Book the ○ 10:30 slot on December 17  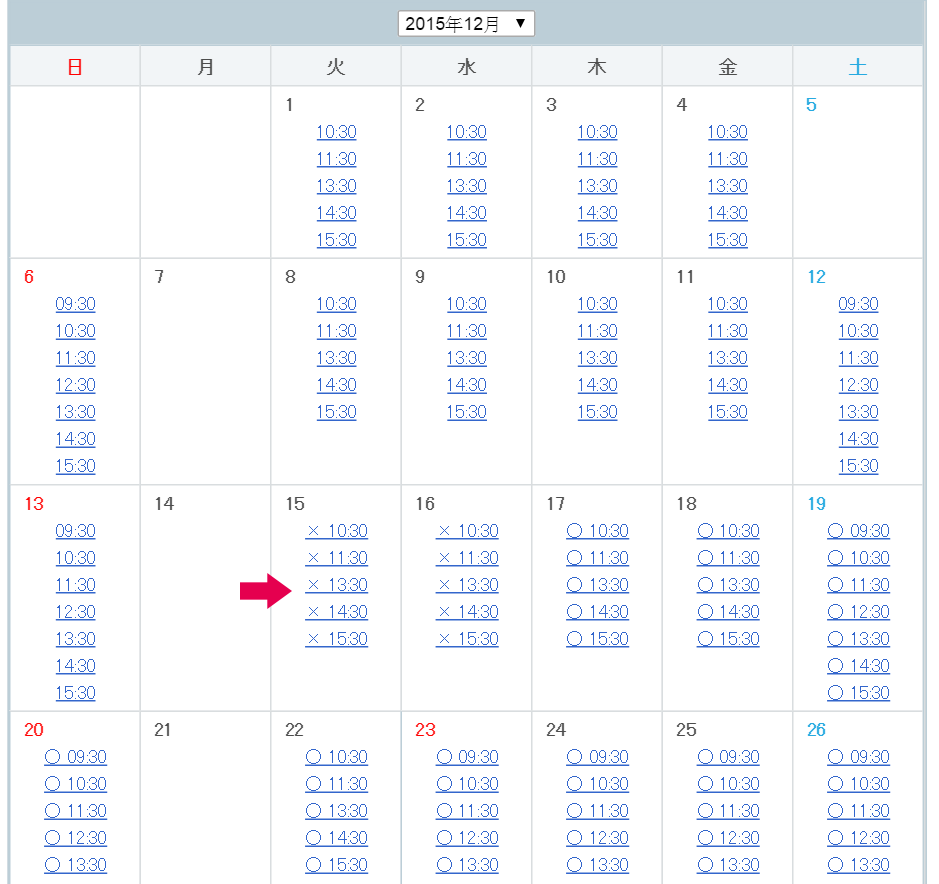[x=598, y=531]
